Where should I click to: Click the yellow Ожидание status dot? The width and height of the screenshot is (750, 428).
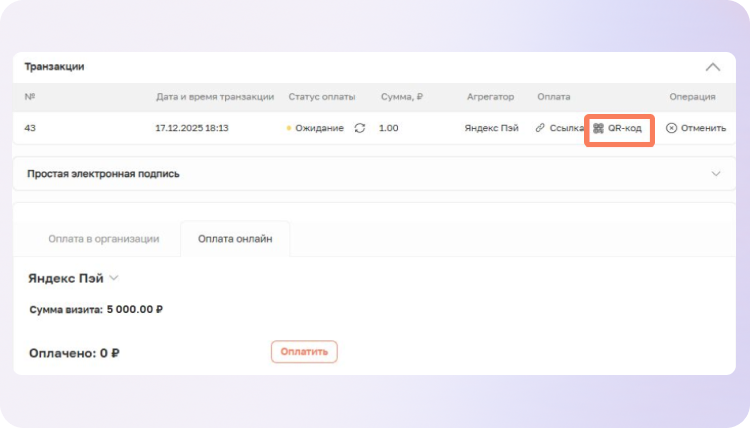pos(288,128)
